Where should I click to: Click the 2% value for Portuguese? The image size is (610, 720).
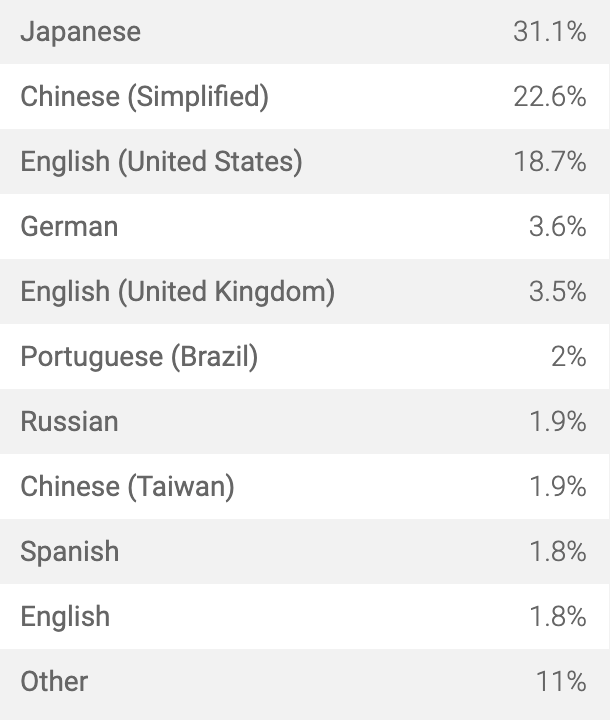tap(569, 356)
